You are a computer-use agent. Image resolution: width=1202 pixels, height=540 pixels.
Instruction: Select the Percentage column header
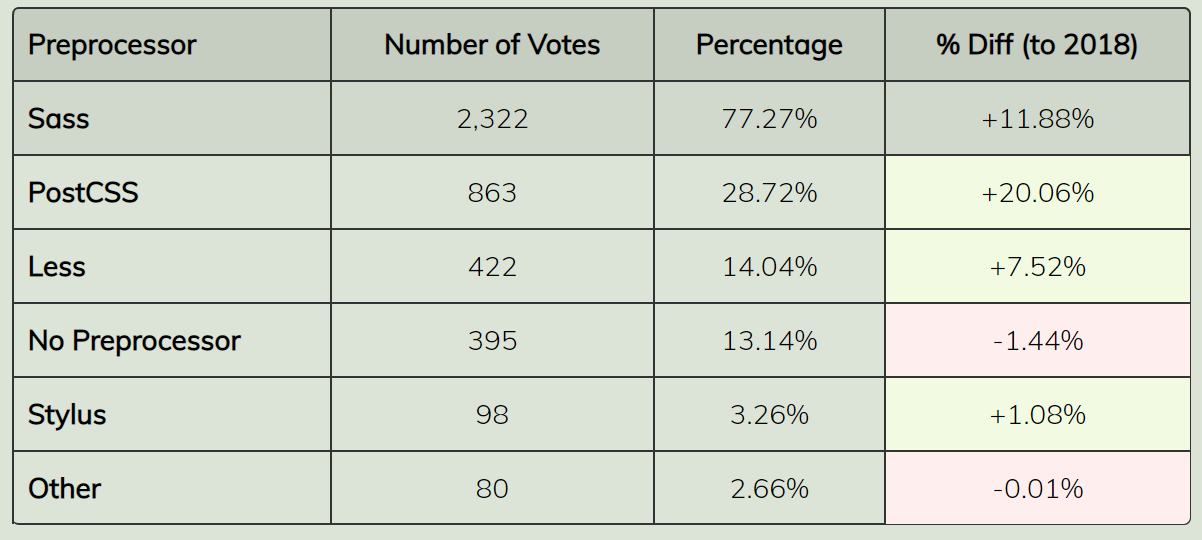pyautogui.click(x=769, y=45)
